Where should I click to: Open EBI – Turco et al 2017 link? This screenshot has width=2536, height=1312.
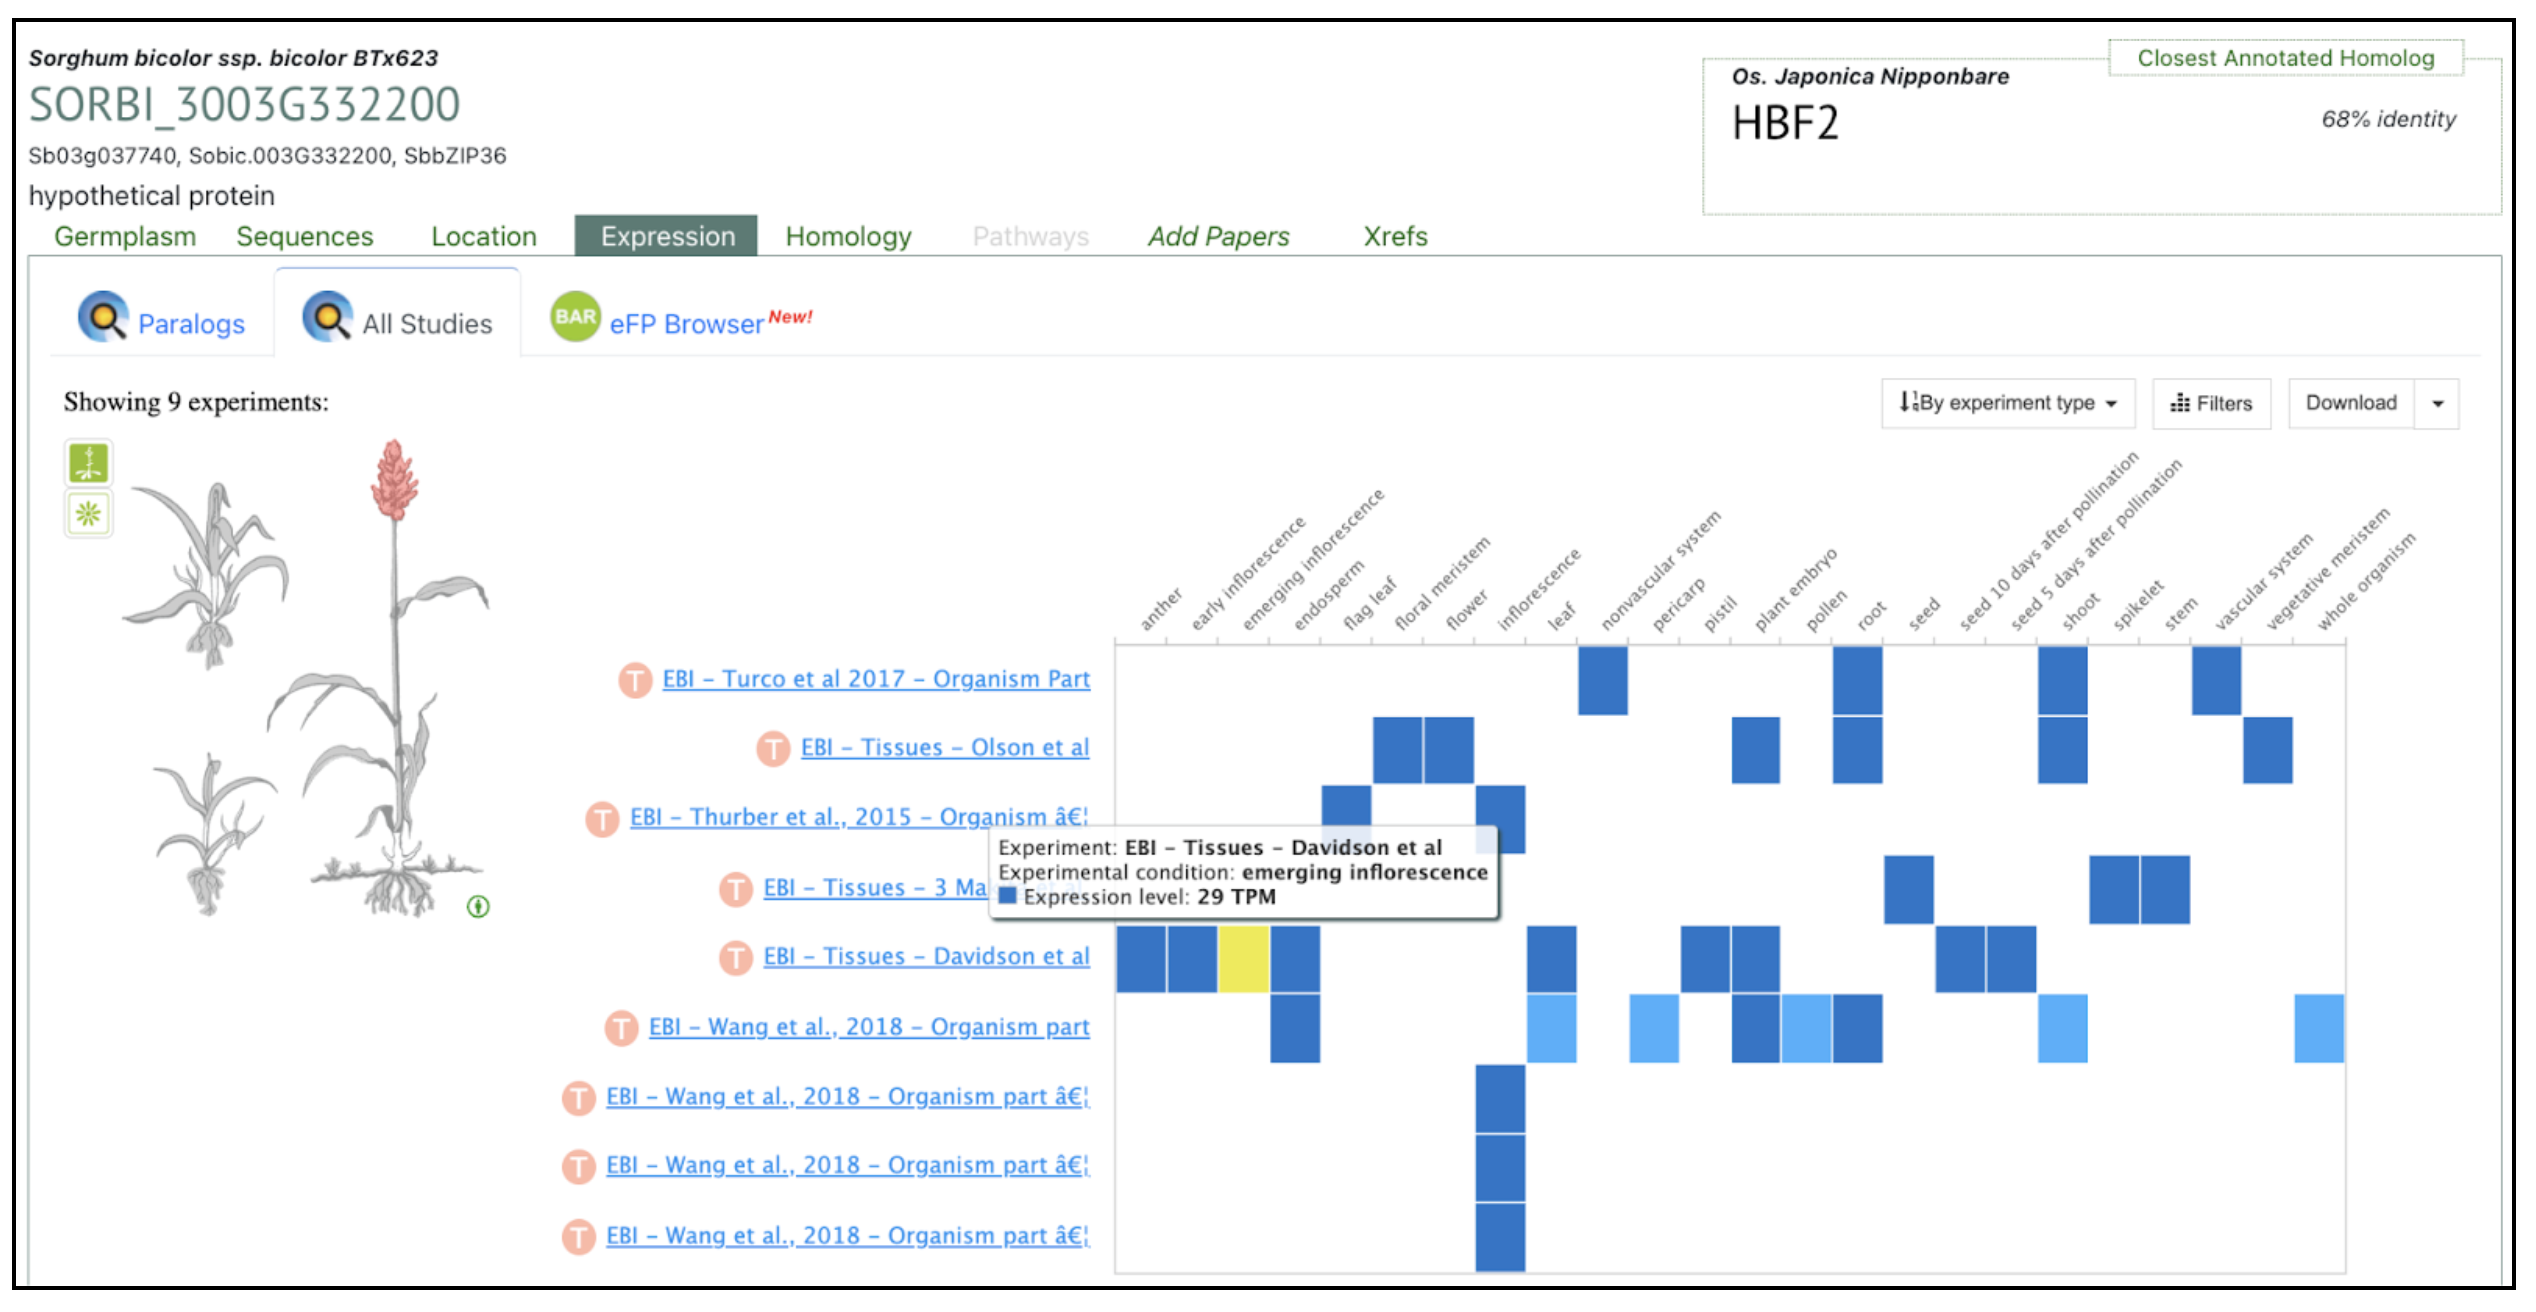pyautogui.click(x=875, y=679)
